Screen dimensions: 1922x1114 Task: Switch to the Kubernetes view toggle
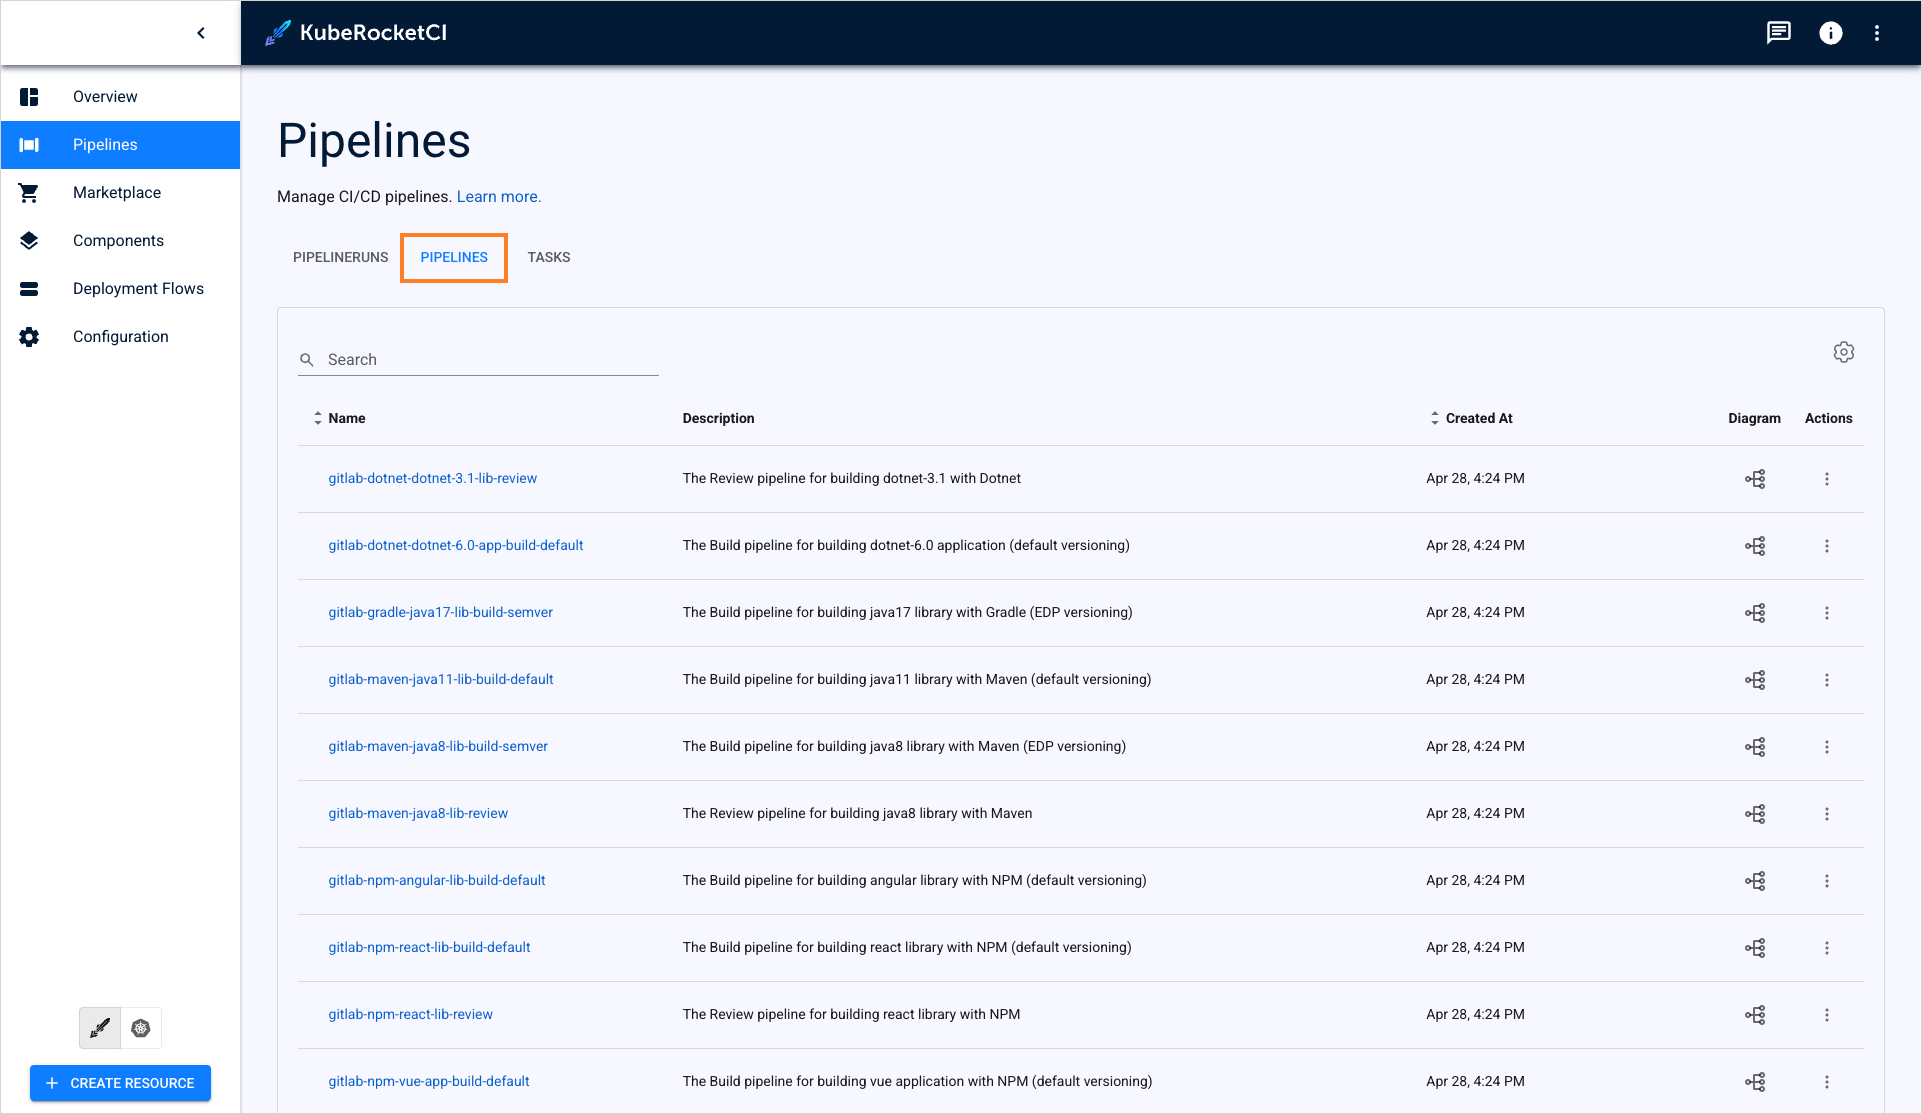point(141,1027)
